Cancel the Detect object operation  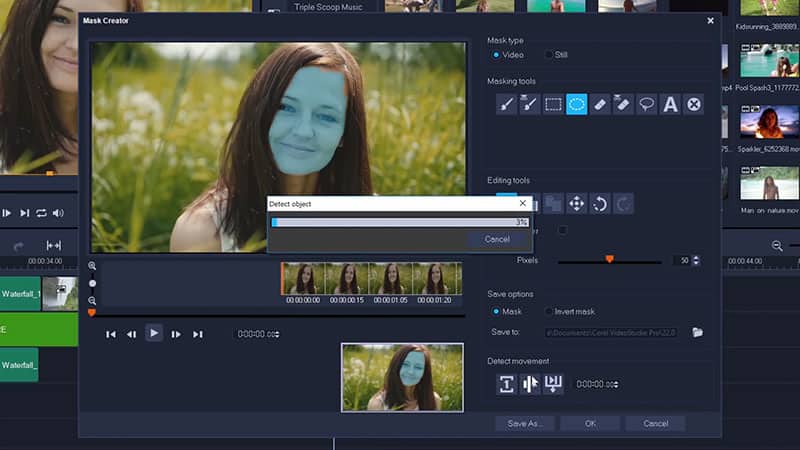[x=497, y=239]
